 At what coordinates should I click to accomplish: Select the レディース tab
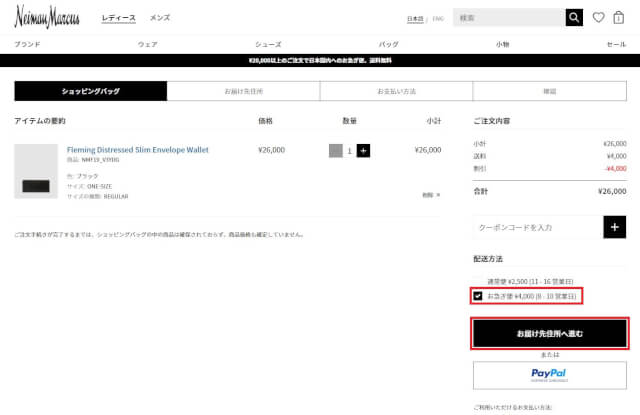(118, 18)
